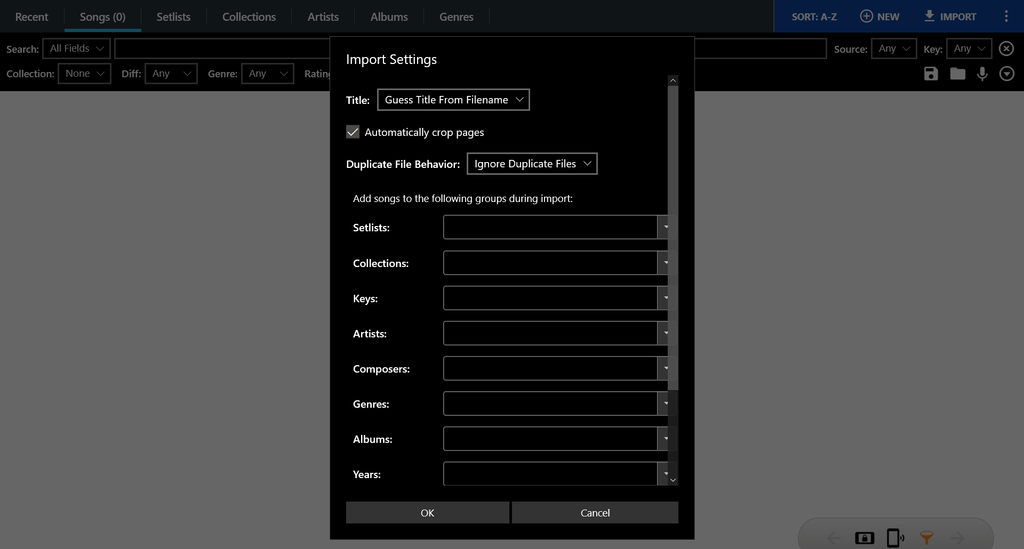The width and height of the screenshot is (1024, 549).
Task: Activate the microphone voice search icon
Action: (982, 74)
